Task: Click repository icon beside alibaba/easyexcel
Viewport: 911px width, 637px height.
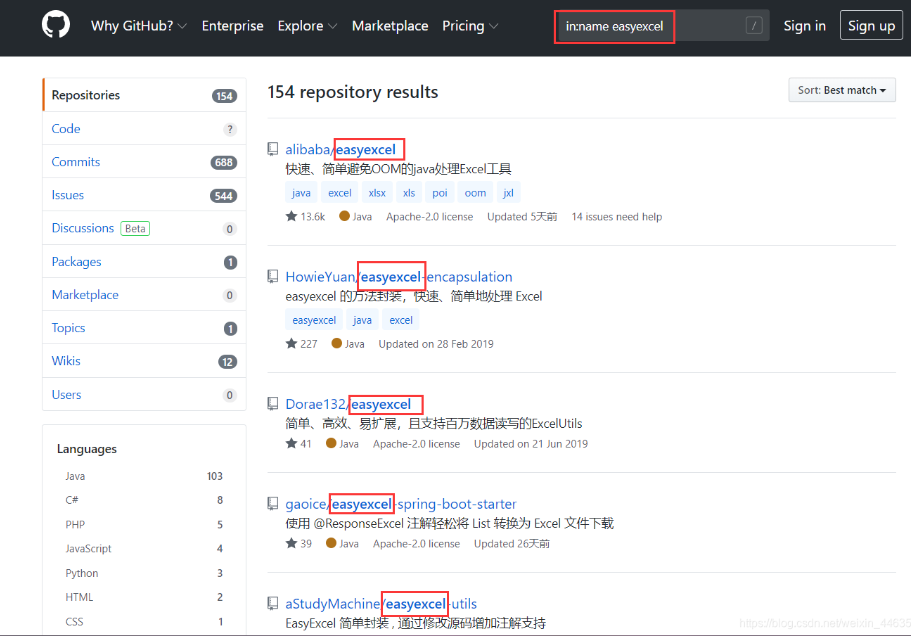Action: coord(272,149)
